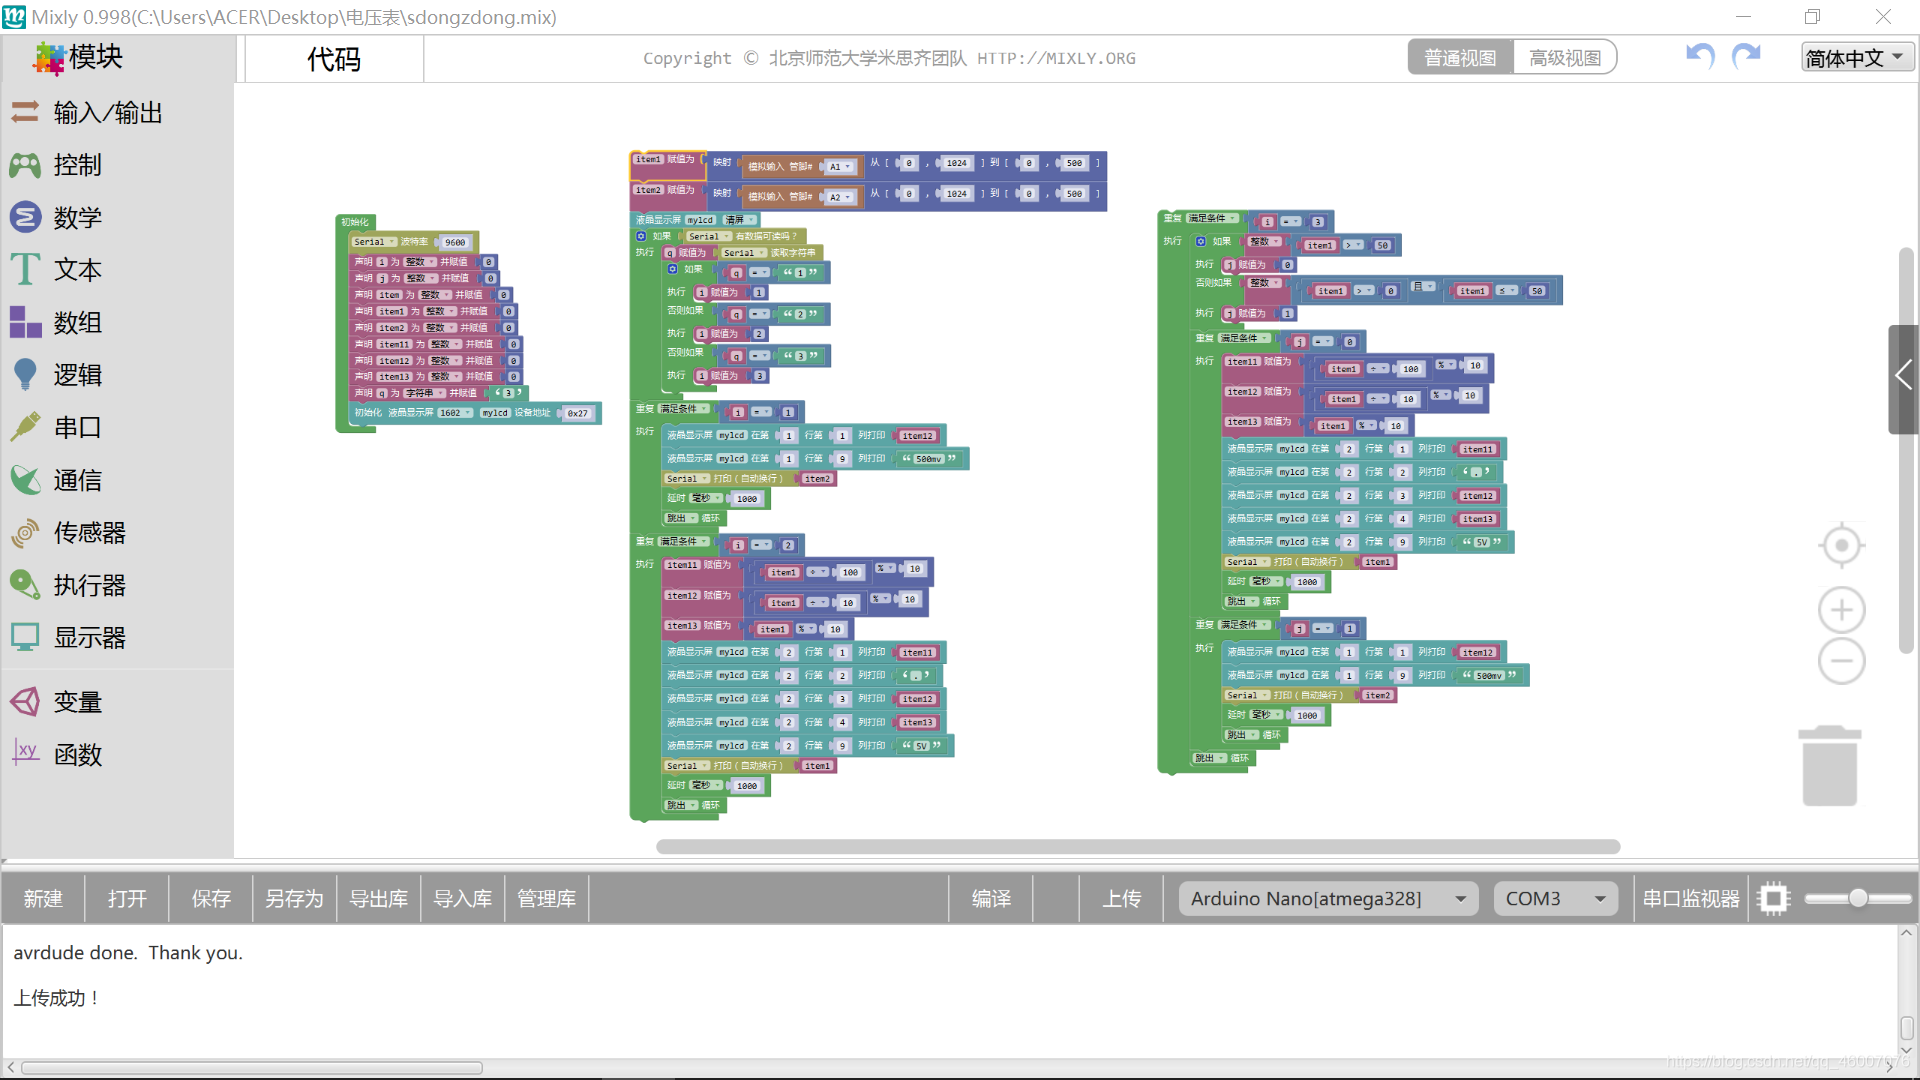
Task: Click the 导入库 button
Action: 463,898
